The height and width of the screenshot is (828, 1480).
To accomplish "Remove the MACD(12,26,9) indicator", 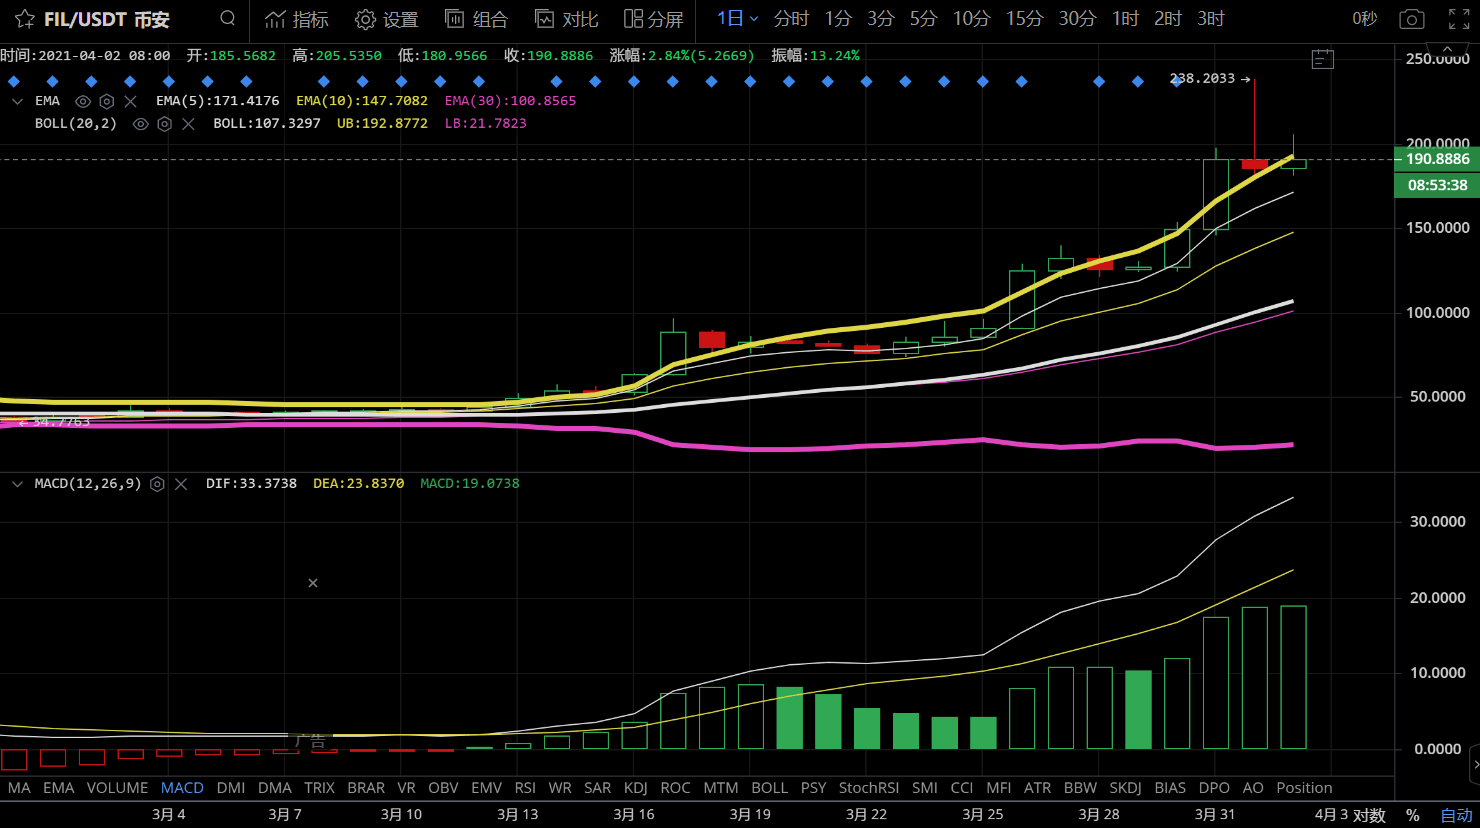I will pos(181,484).
